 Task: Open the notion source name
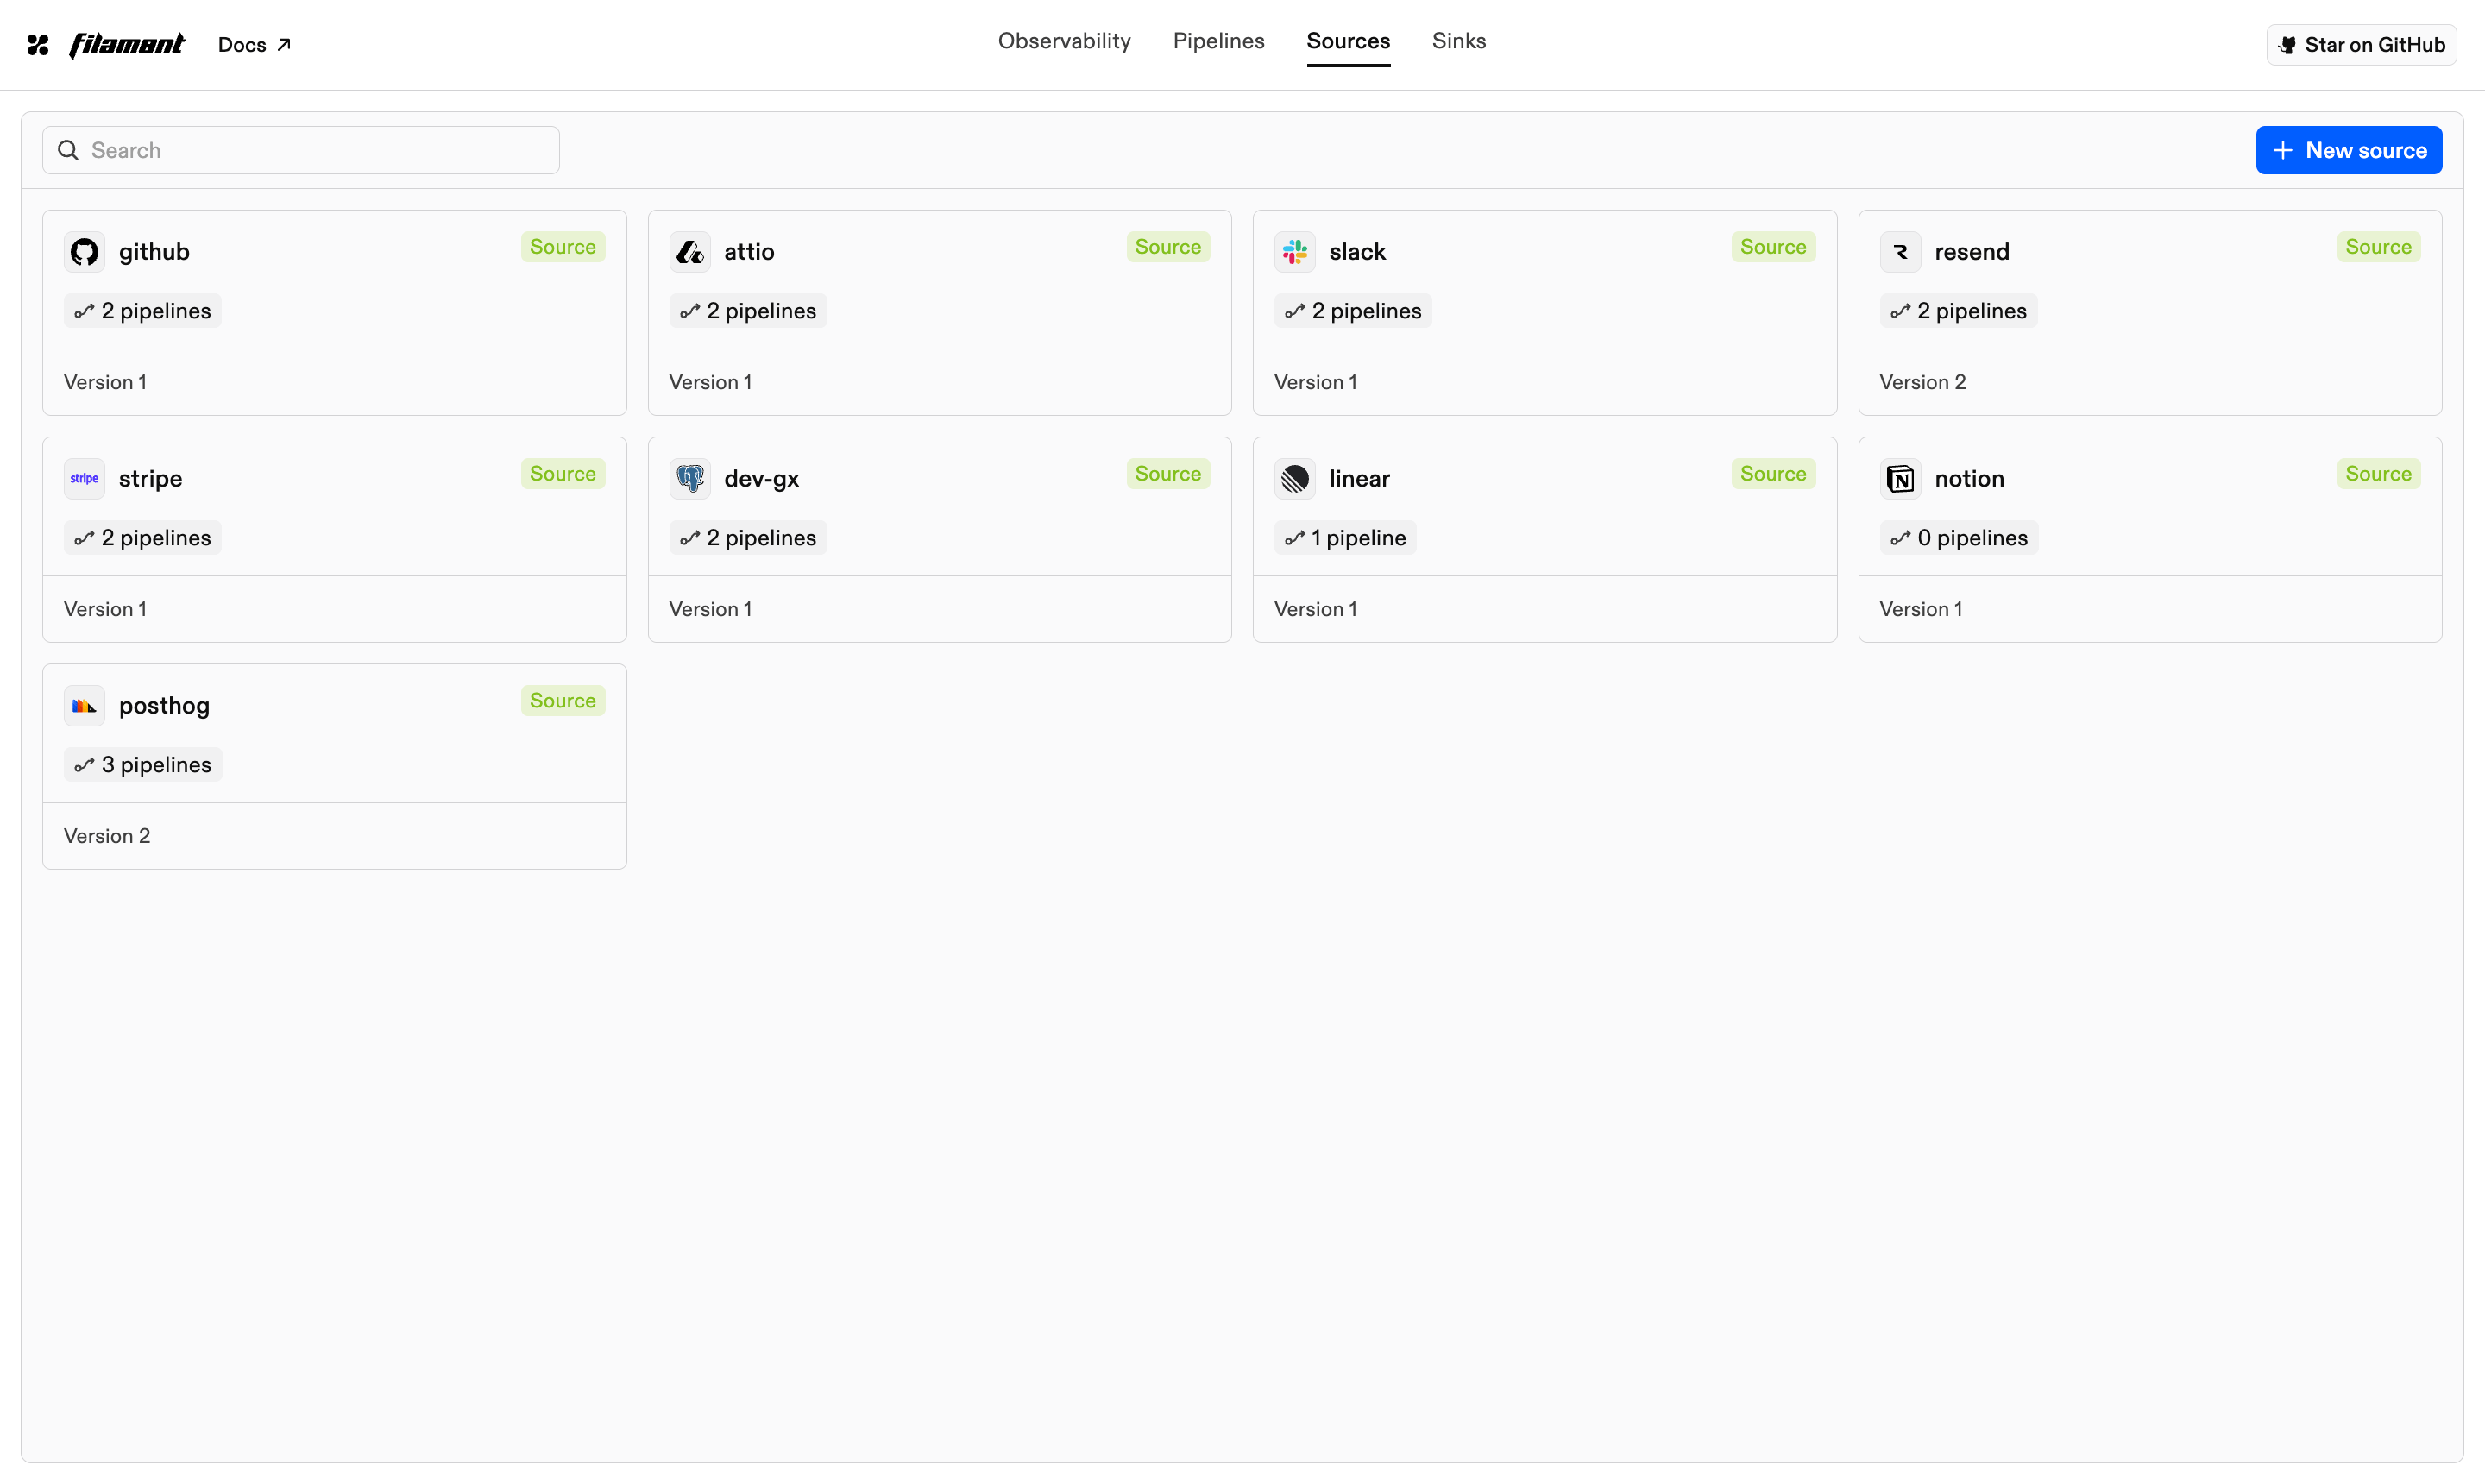coord(1969,479)
